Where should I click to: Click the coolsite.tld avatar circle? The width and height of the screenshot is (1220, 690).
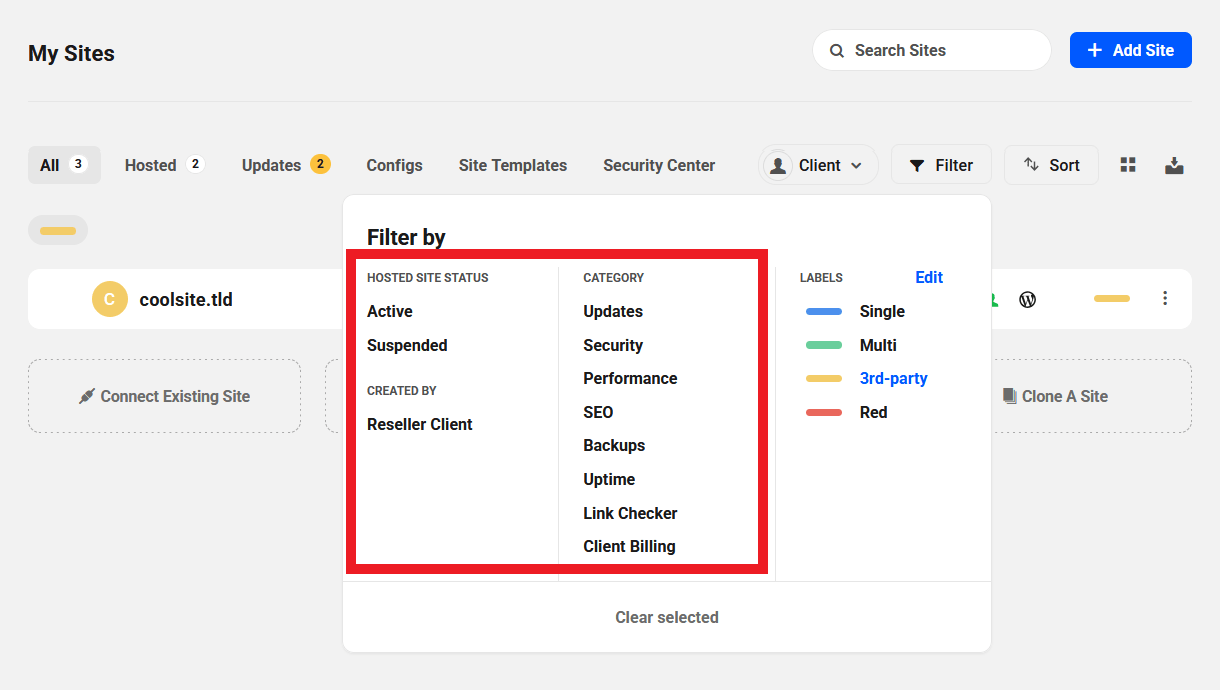[110, 299]
